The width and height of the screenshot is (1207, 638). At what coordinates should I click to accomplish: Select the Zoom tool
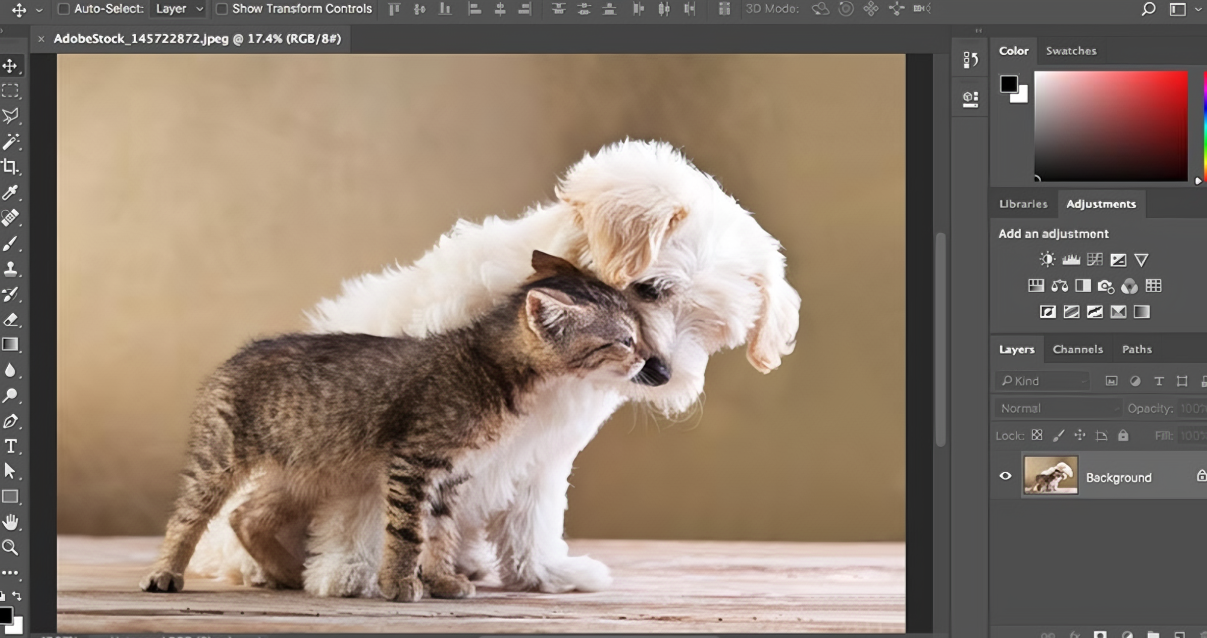click(x=13, y=547)
